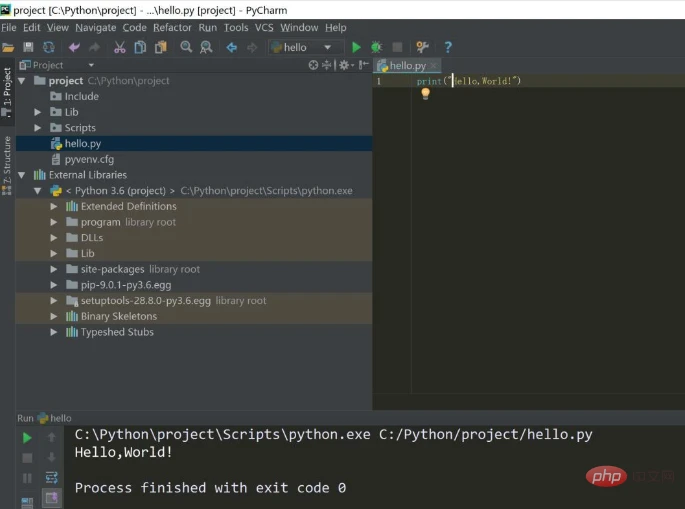Expand Binary Skeletons

point(54,317)
